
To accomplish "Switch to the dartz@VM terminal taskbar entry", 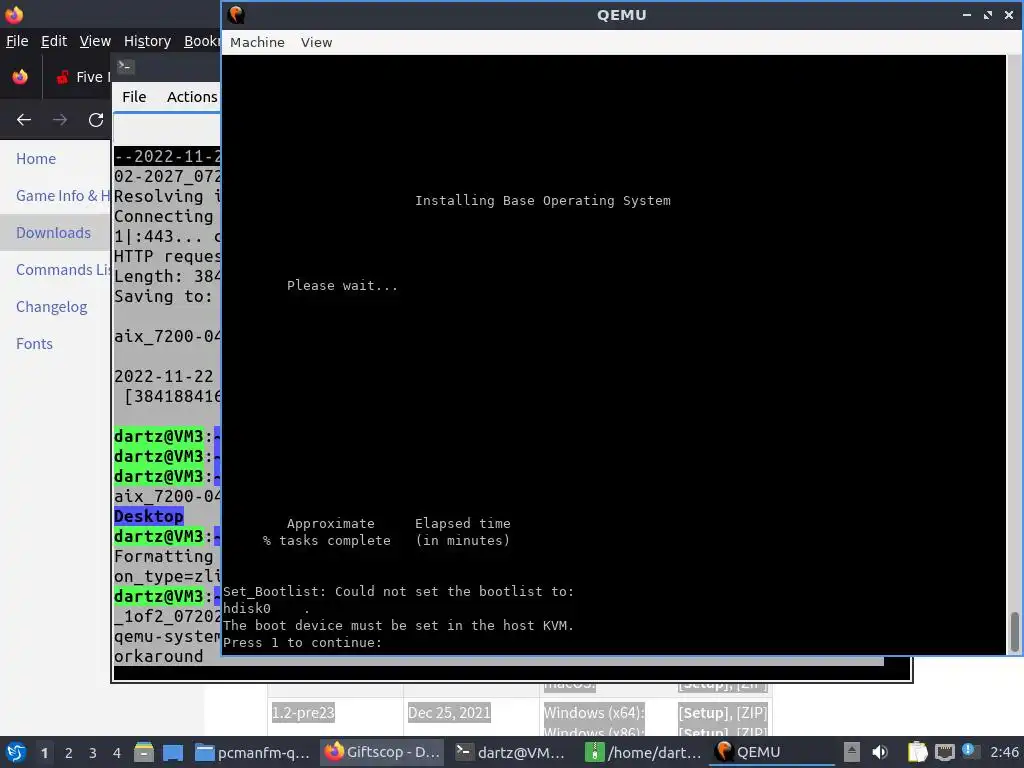I will 511,752.
